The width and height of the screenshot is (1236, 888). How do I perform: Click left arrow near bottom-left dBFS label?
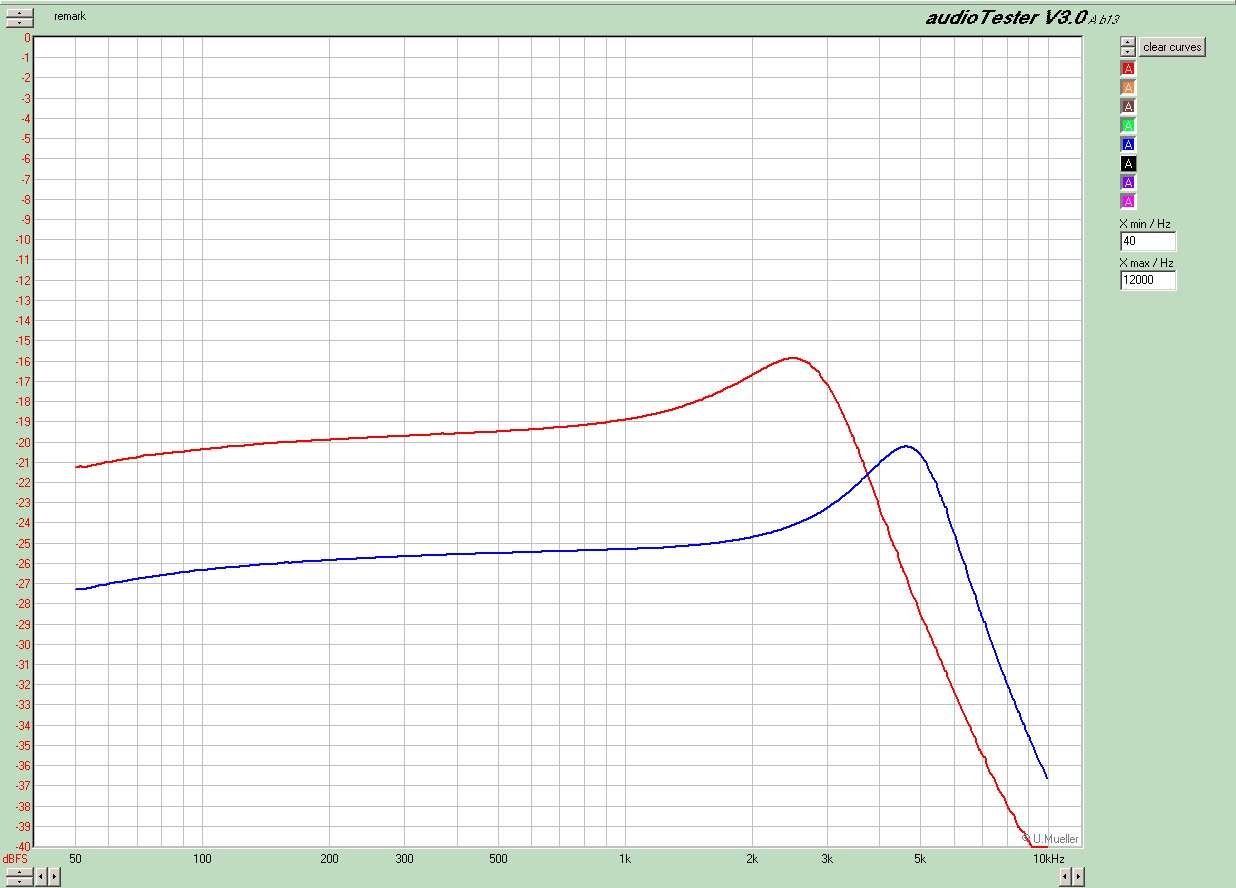41,877
